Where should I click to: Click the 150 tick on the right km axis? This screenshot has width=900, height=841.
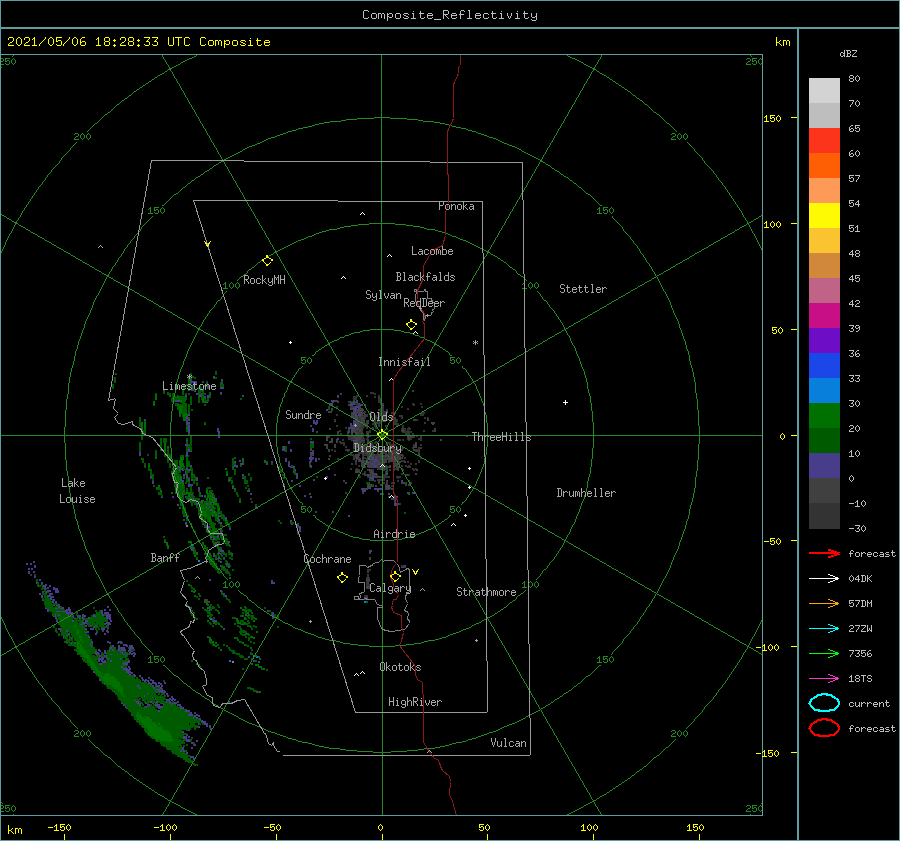[772, 118]
